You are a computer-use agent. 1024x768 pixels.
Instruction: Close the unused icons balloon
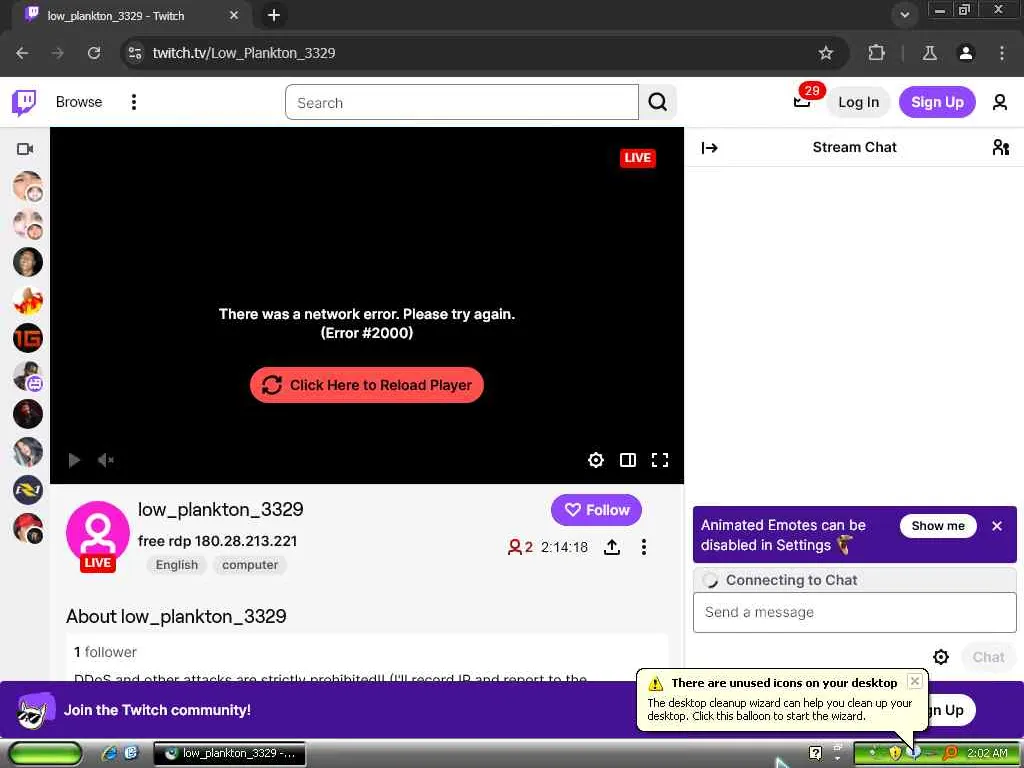coord(914,681)
